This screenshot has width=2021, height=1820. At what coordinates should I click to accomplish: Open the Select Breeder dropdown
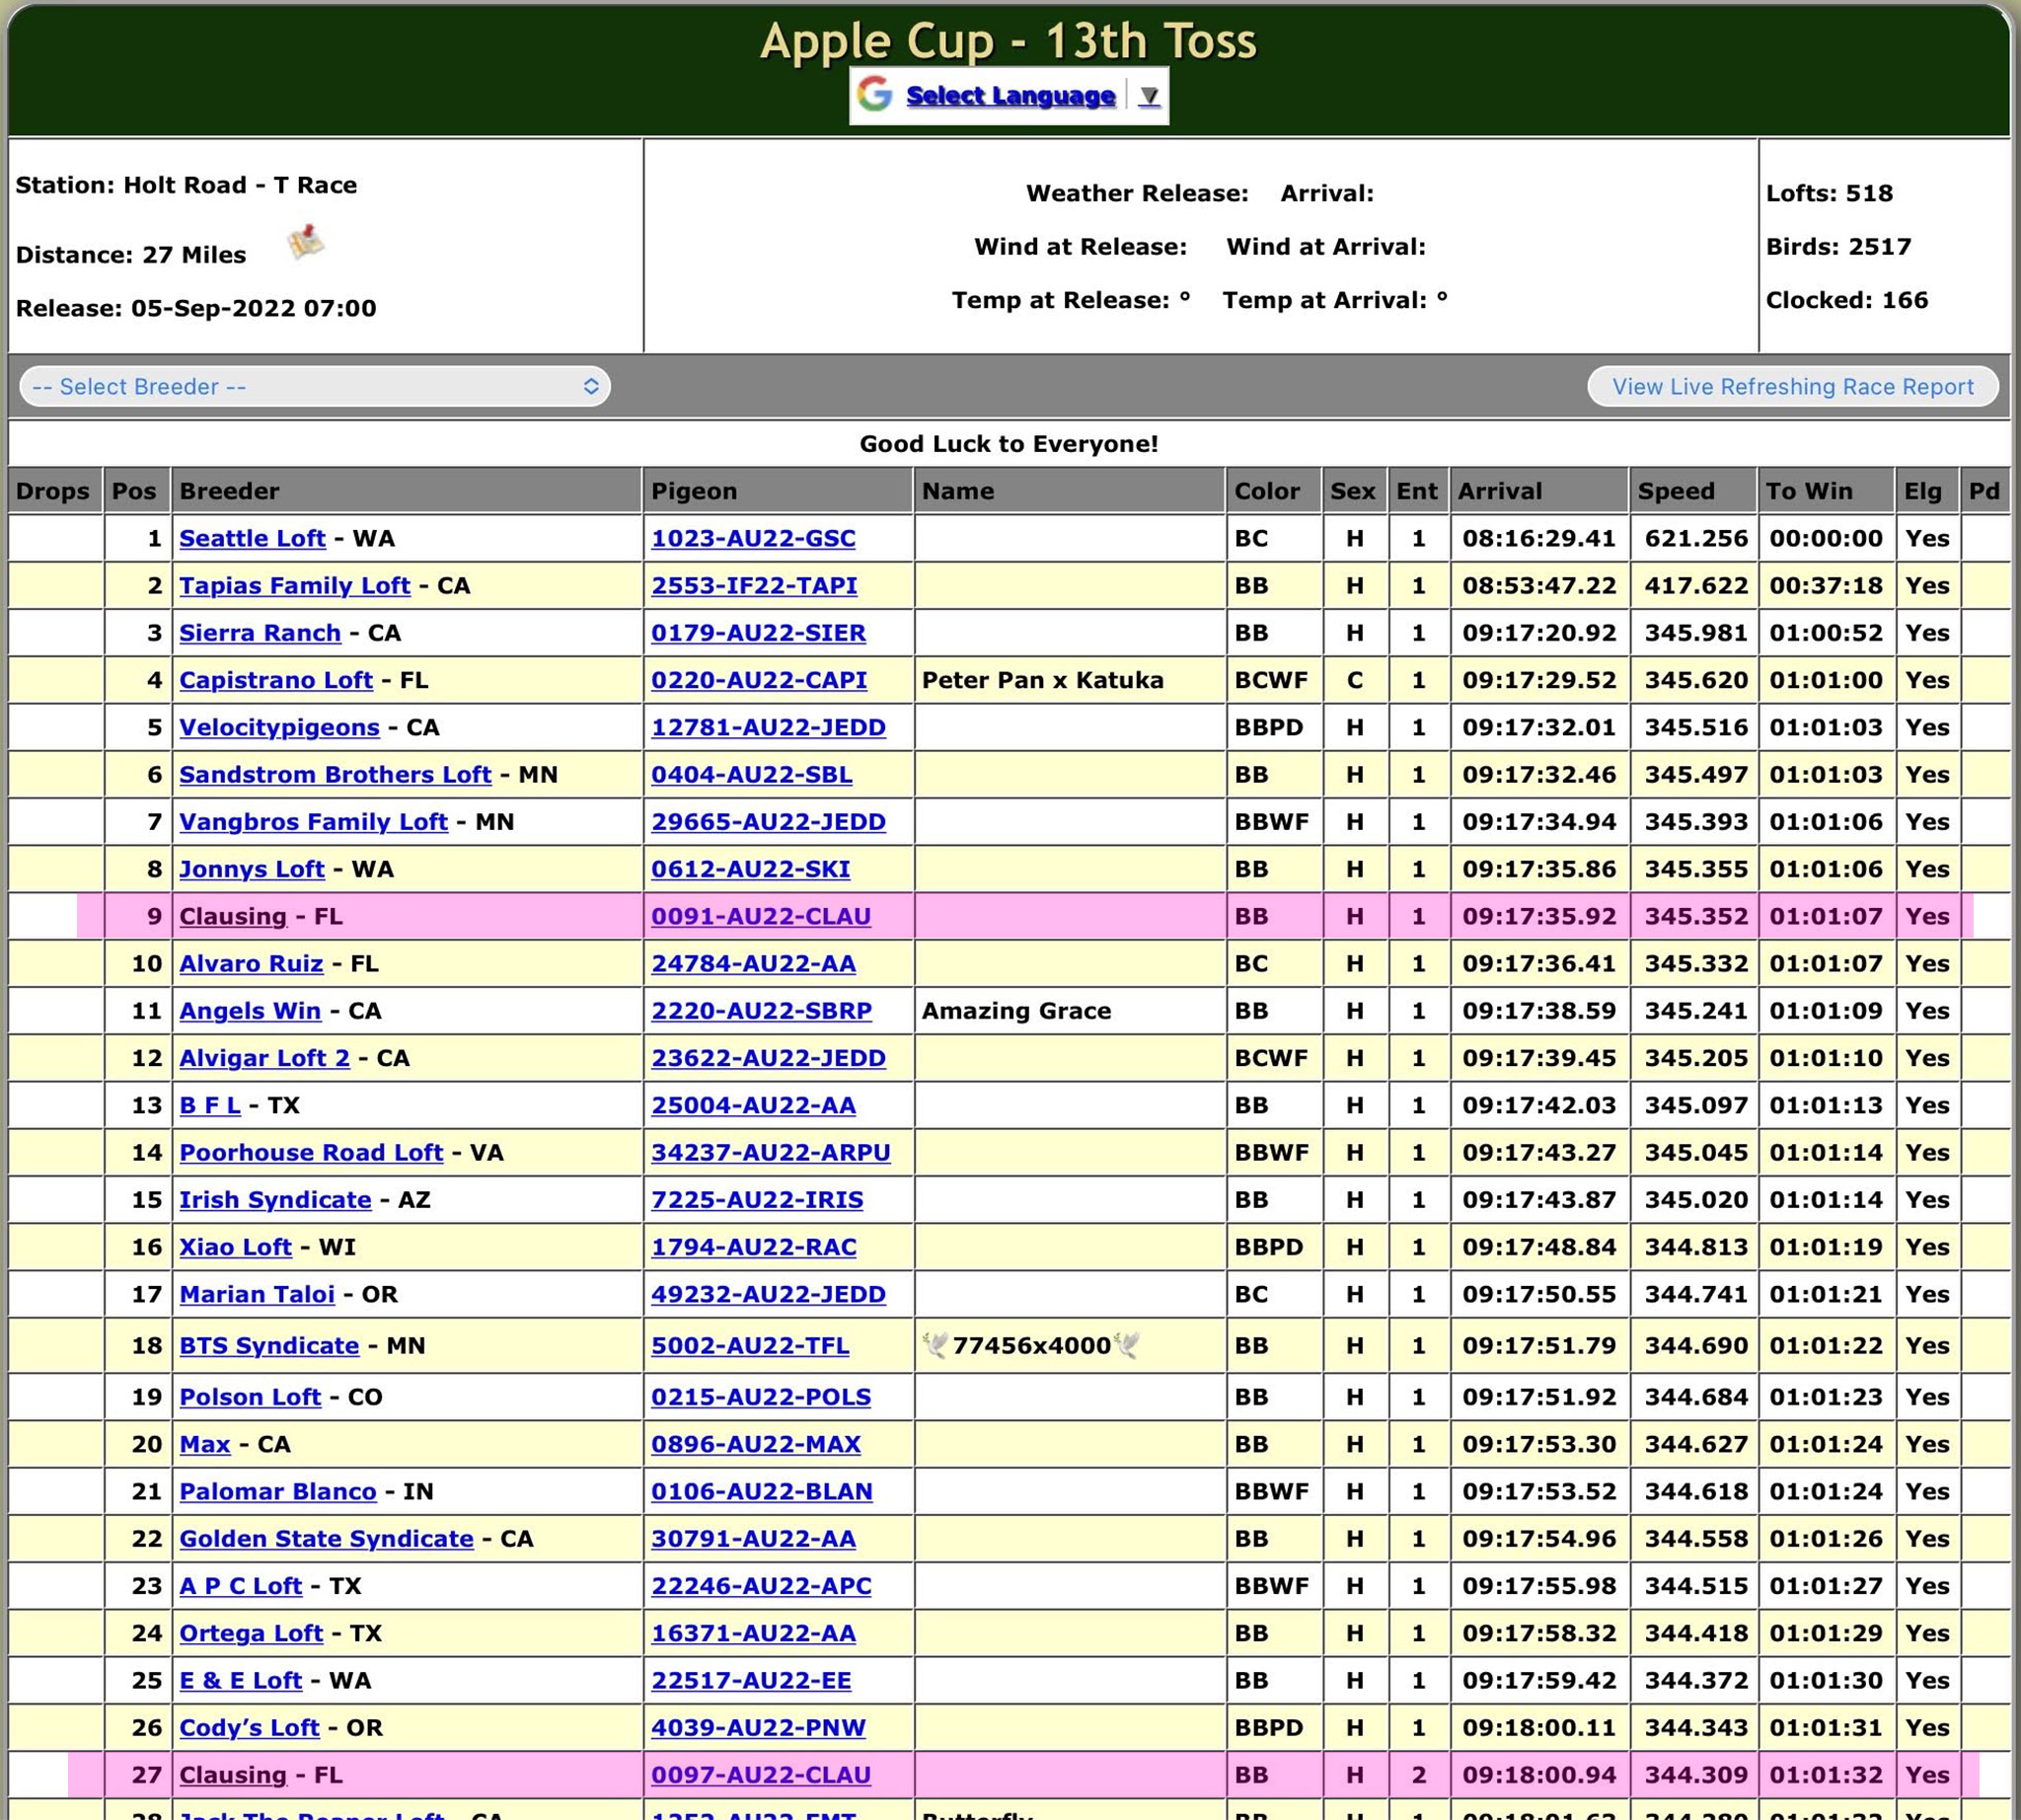[x=314, y=387]
